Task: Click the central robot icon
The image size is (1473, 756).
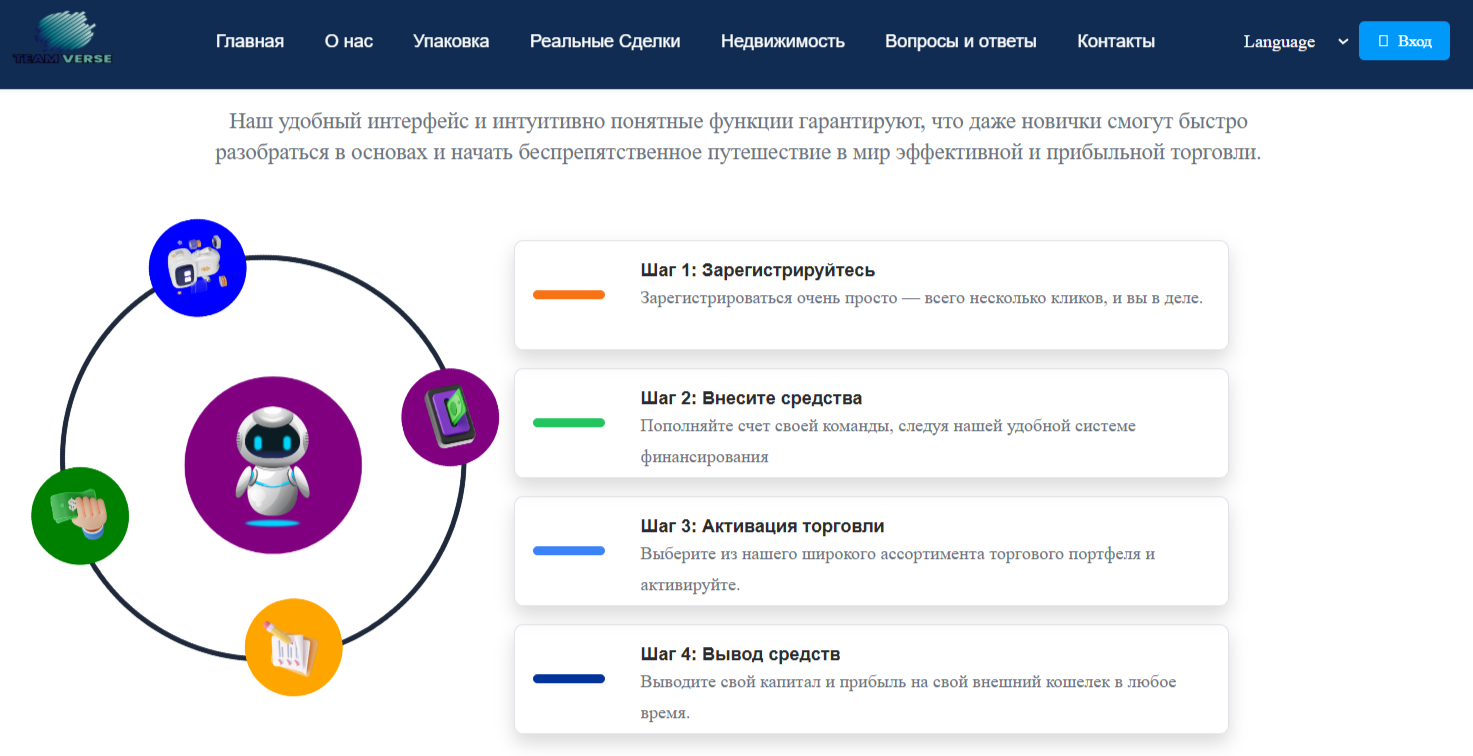Action: (273, 465)
